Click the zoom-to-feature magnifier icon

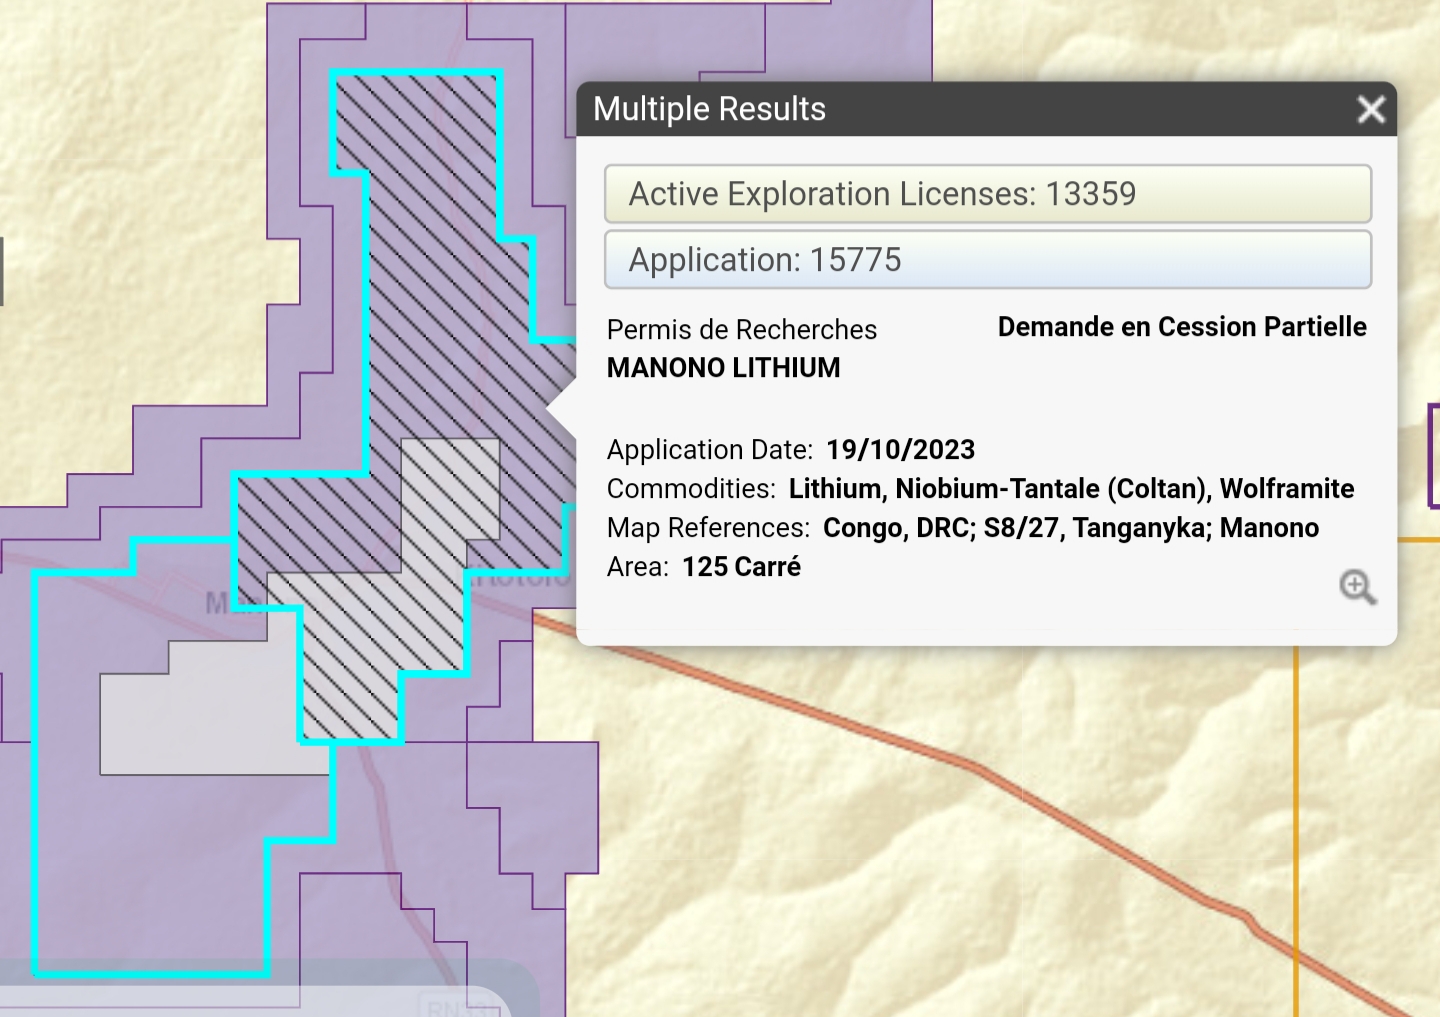pyautogui.click(x=1357, y=587)
